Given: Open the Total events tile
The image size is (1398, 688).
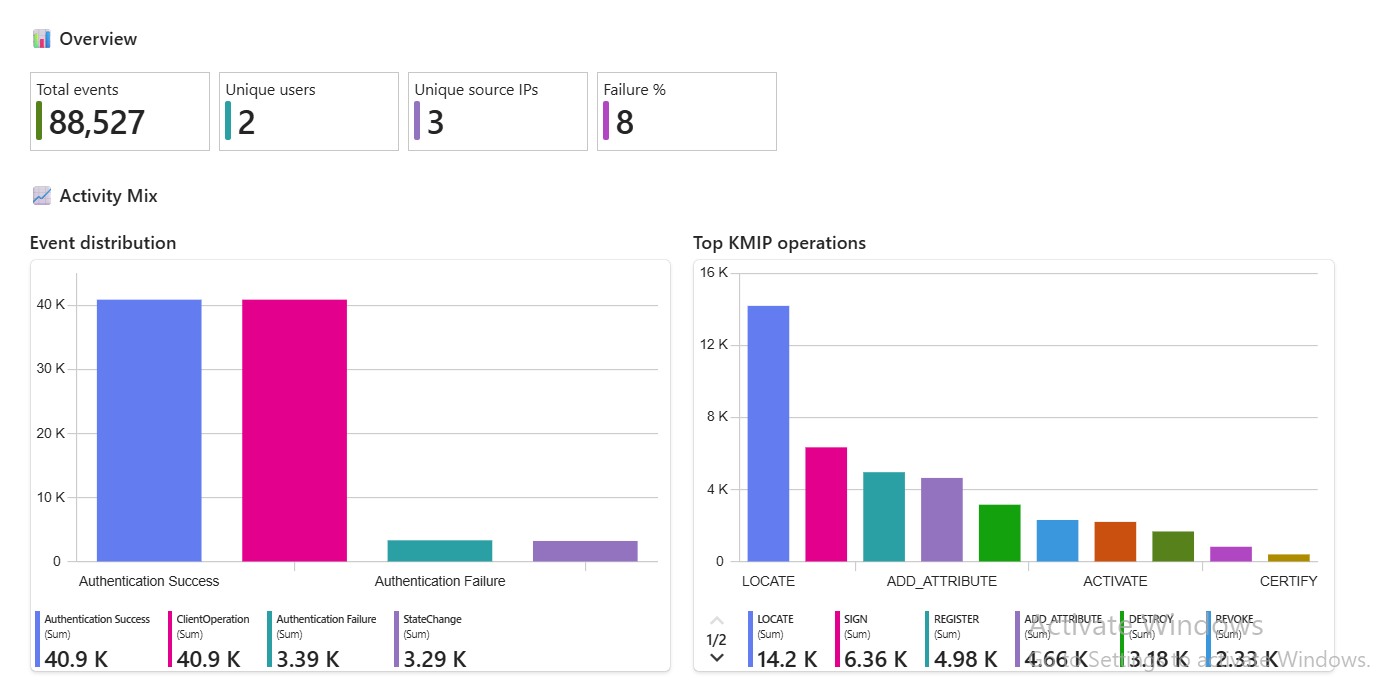Looking at the screenshot, I should point(120,111).
